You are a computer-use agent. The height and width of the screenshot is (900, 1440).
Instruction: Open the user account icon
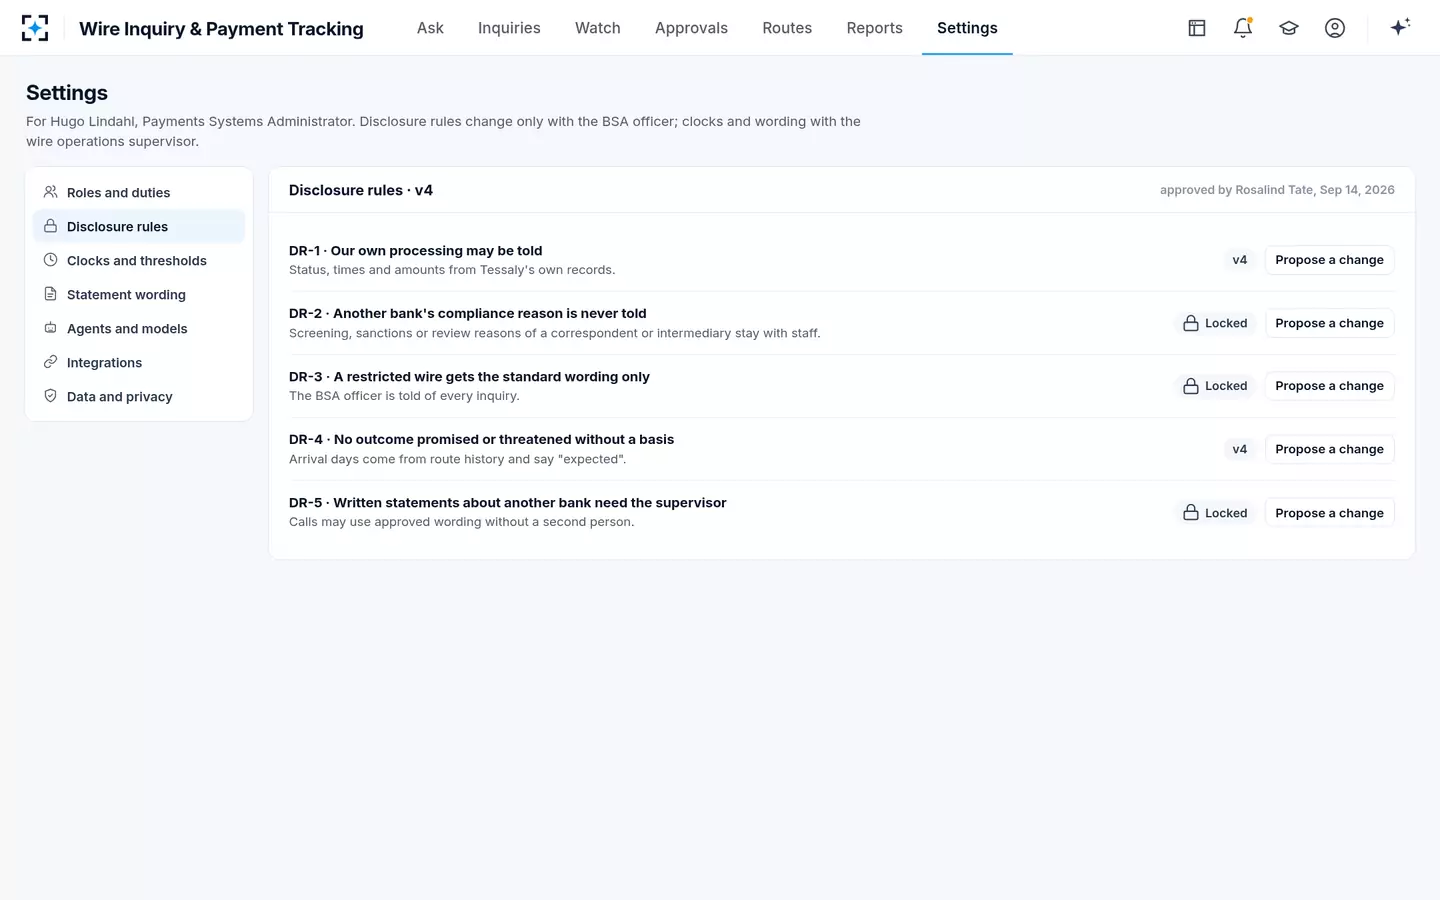coord(1335,28)
